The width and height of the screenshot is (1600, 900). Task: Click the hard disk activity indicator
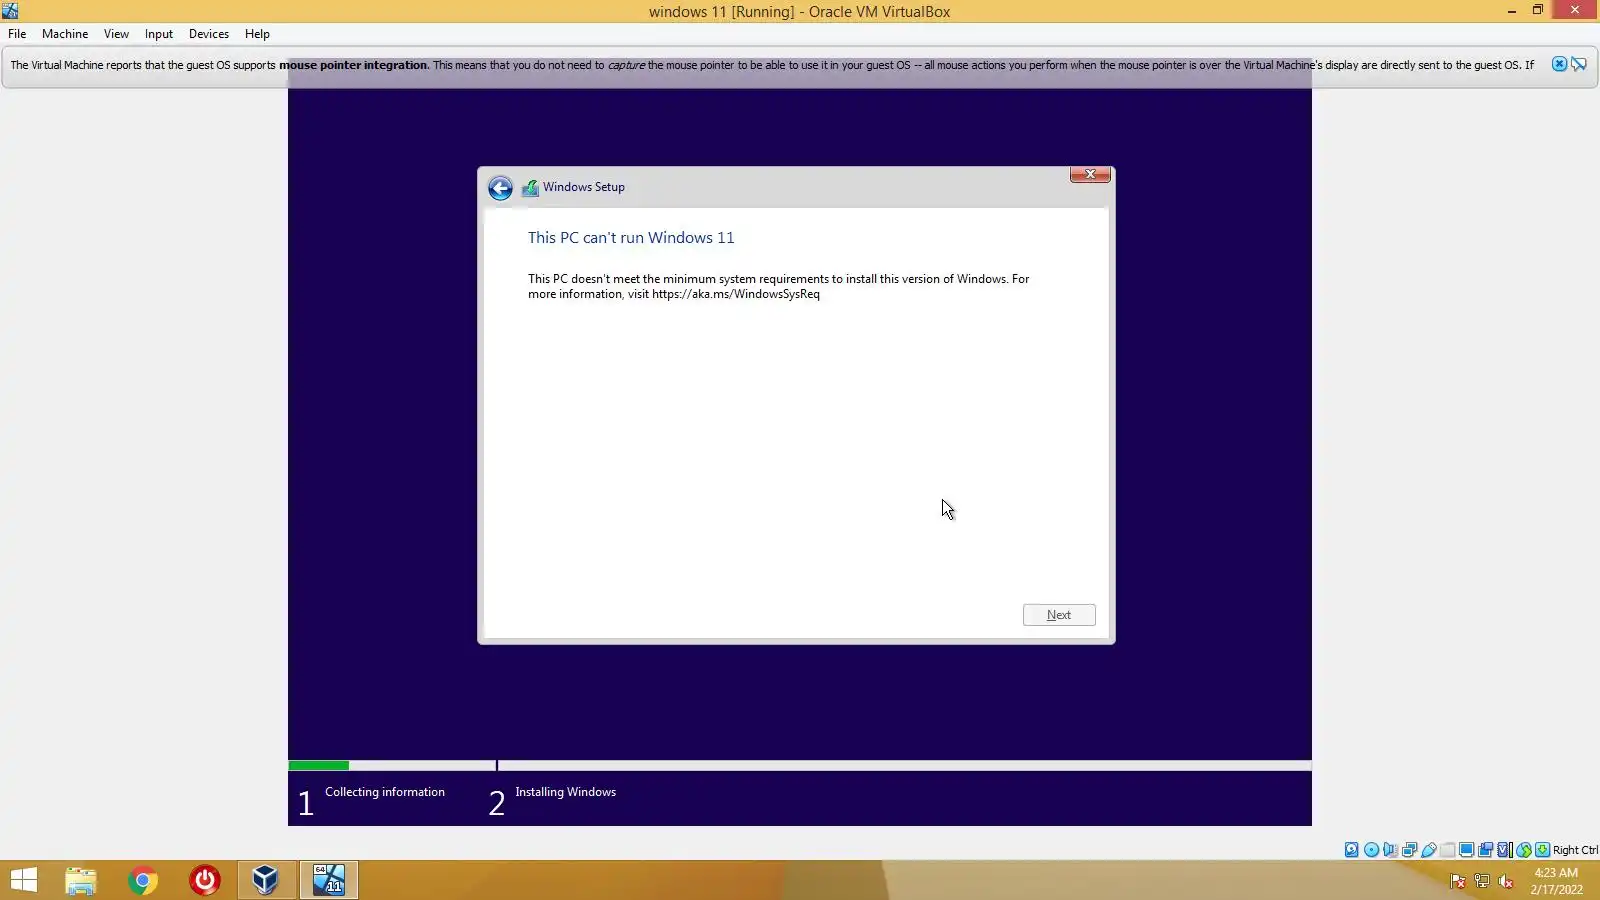[1352, 850]
